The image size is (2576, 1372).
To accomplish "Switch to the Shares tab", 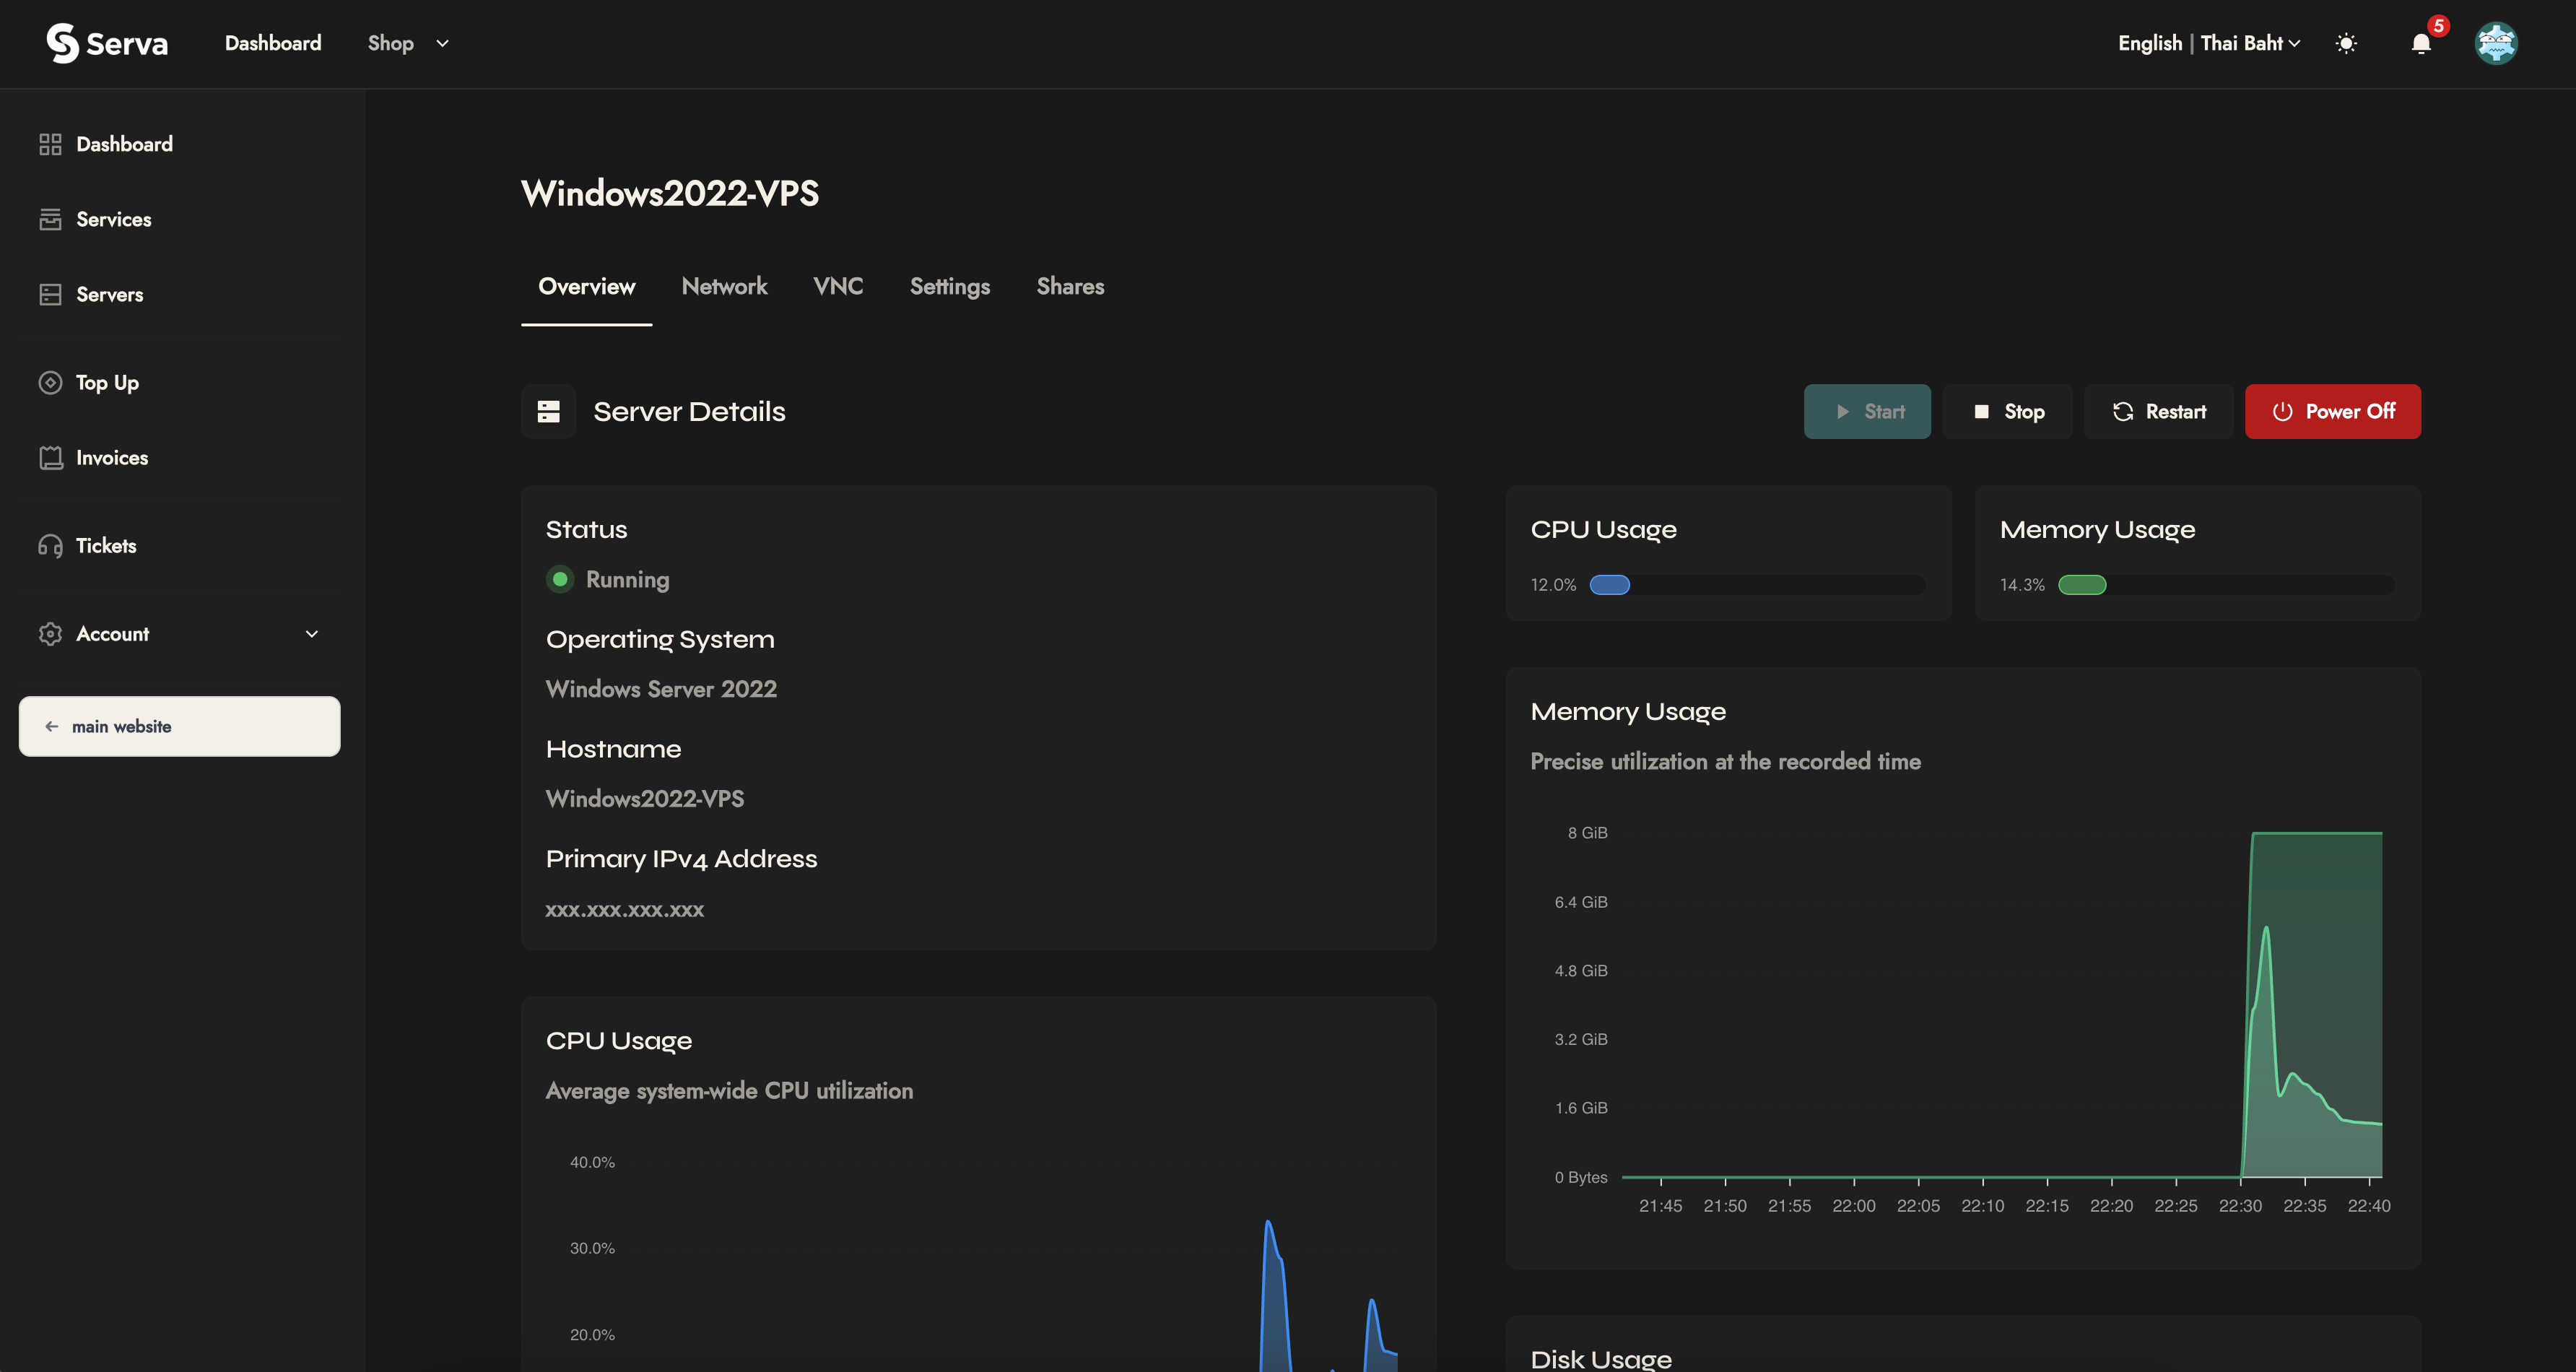I will 1070,286.
